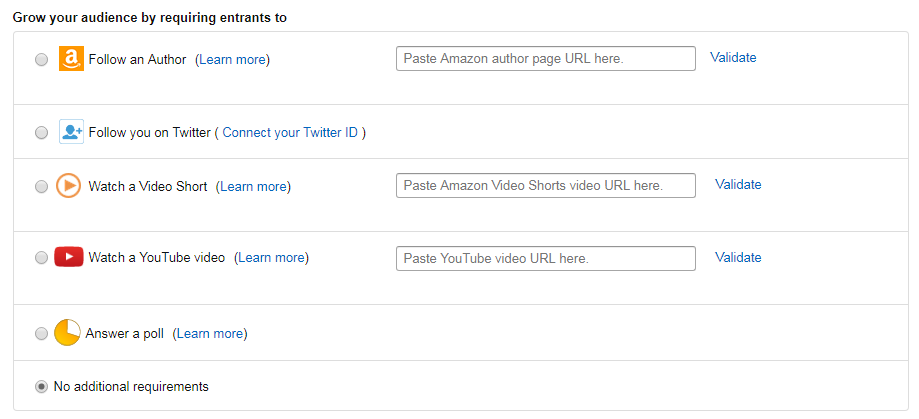Validate the YouTube video URL
The width and height of the screenshot is (919, 419).
point(738,258)
